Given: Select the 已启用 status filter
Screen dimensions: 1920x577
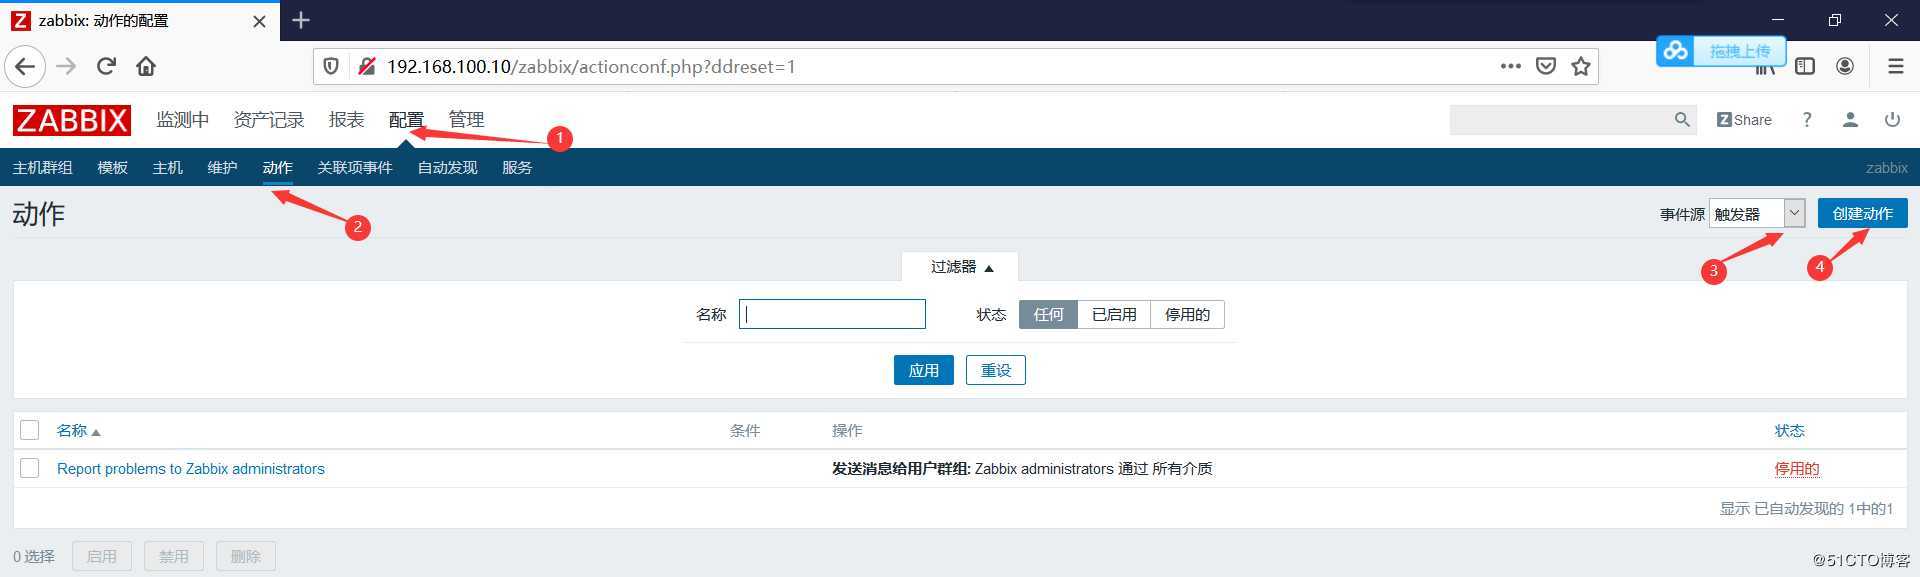Looking at the screenshot, I should click(x=1114, y=314).
